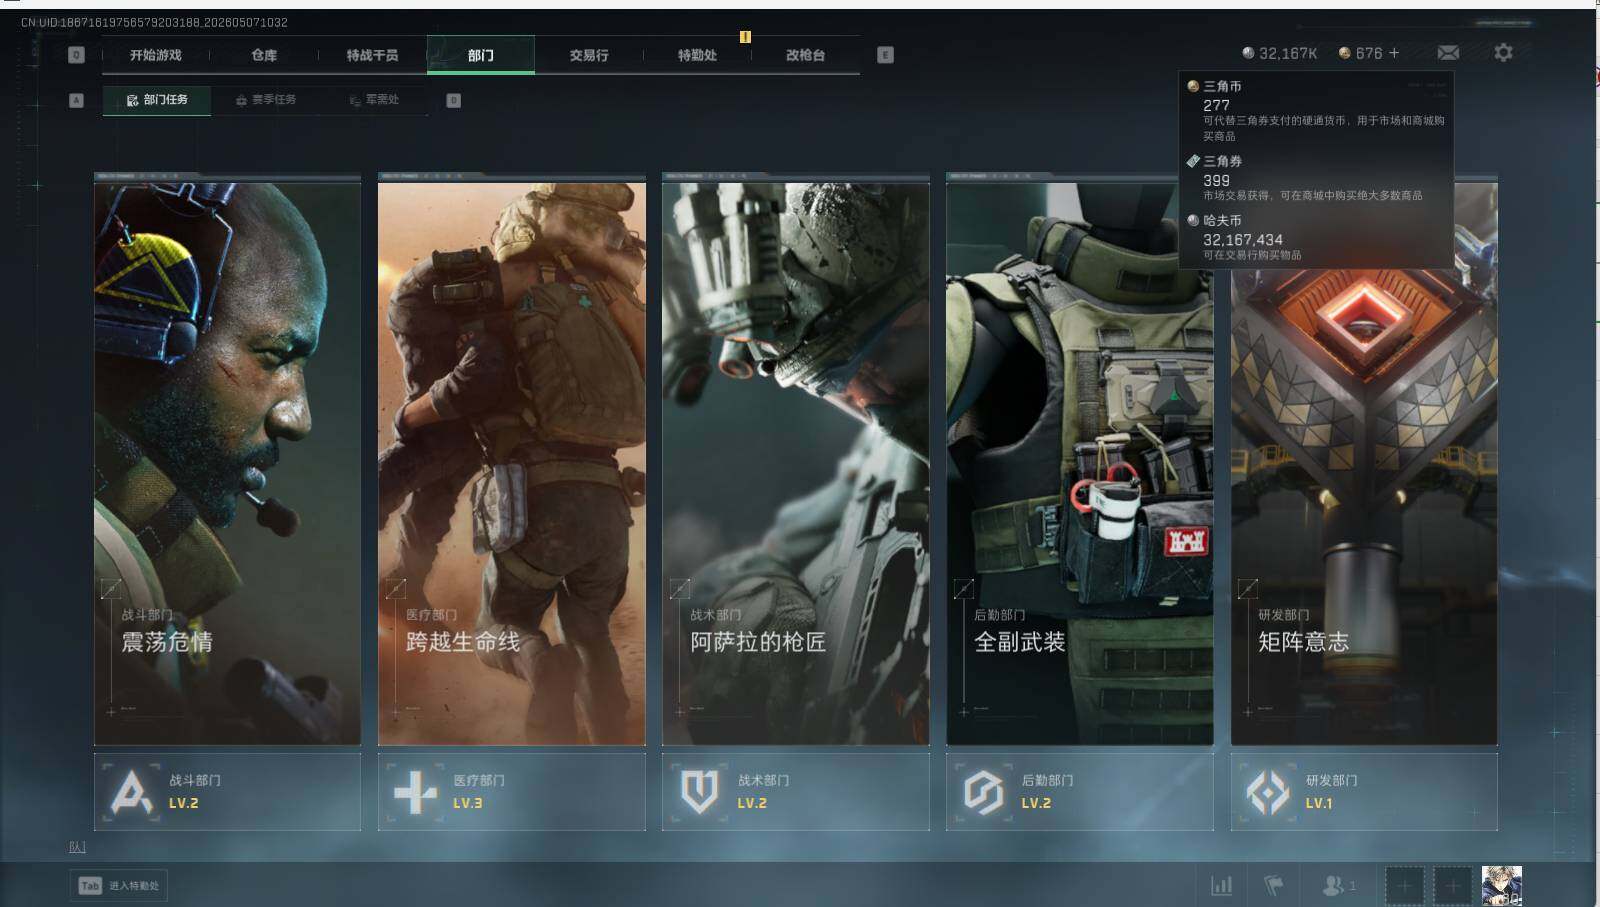The image size is (1600, 907).
Task: Click the 三角券 ticket icon in tooltip
Action: (1193, 161)
